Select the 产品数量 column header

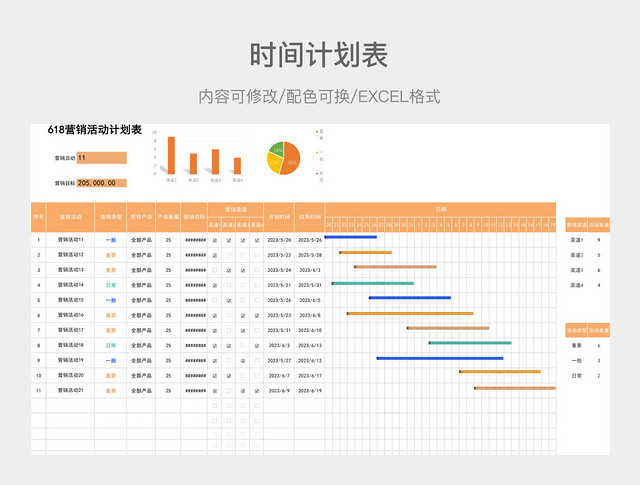coord(168,217)
